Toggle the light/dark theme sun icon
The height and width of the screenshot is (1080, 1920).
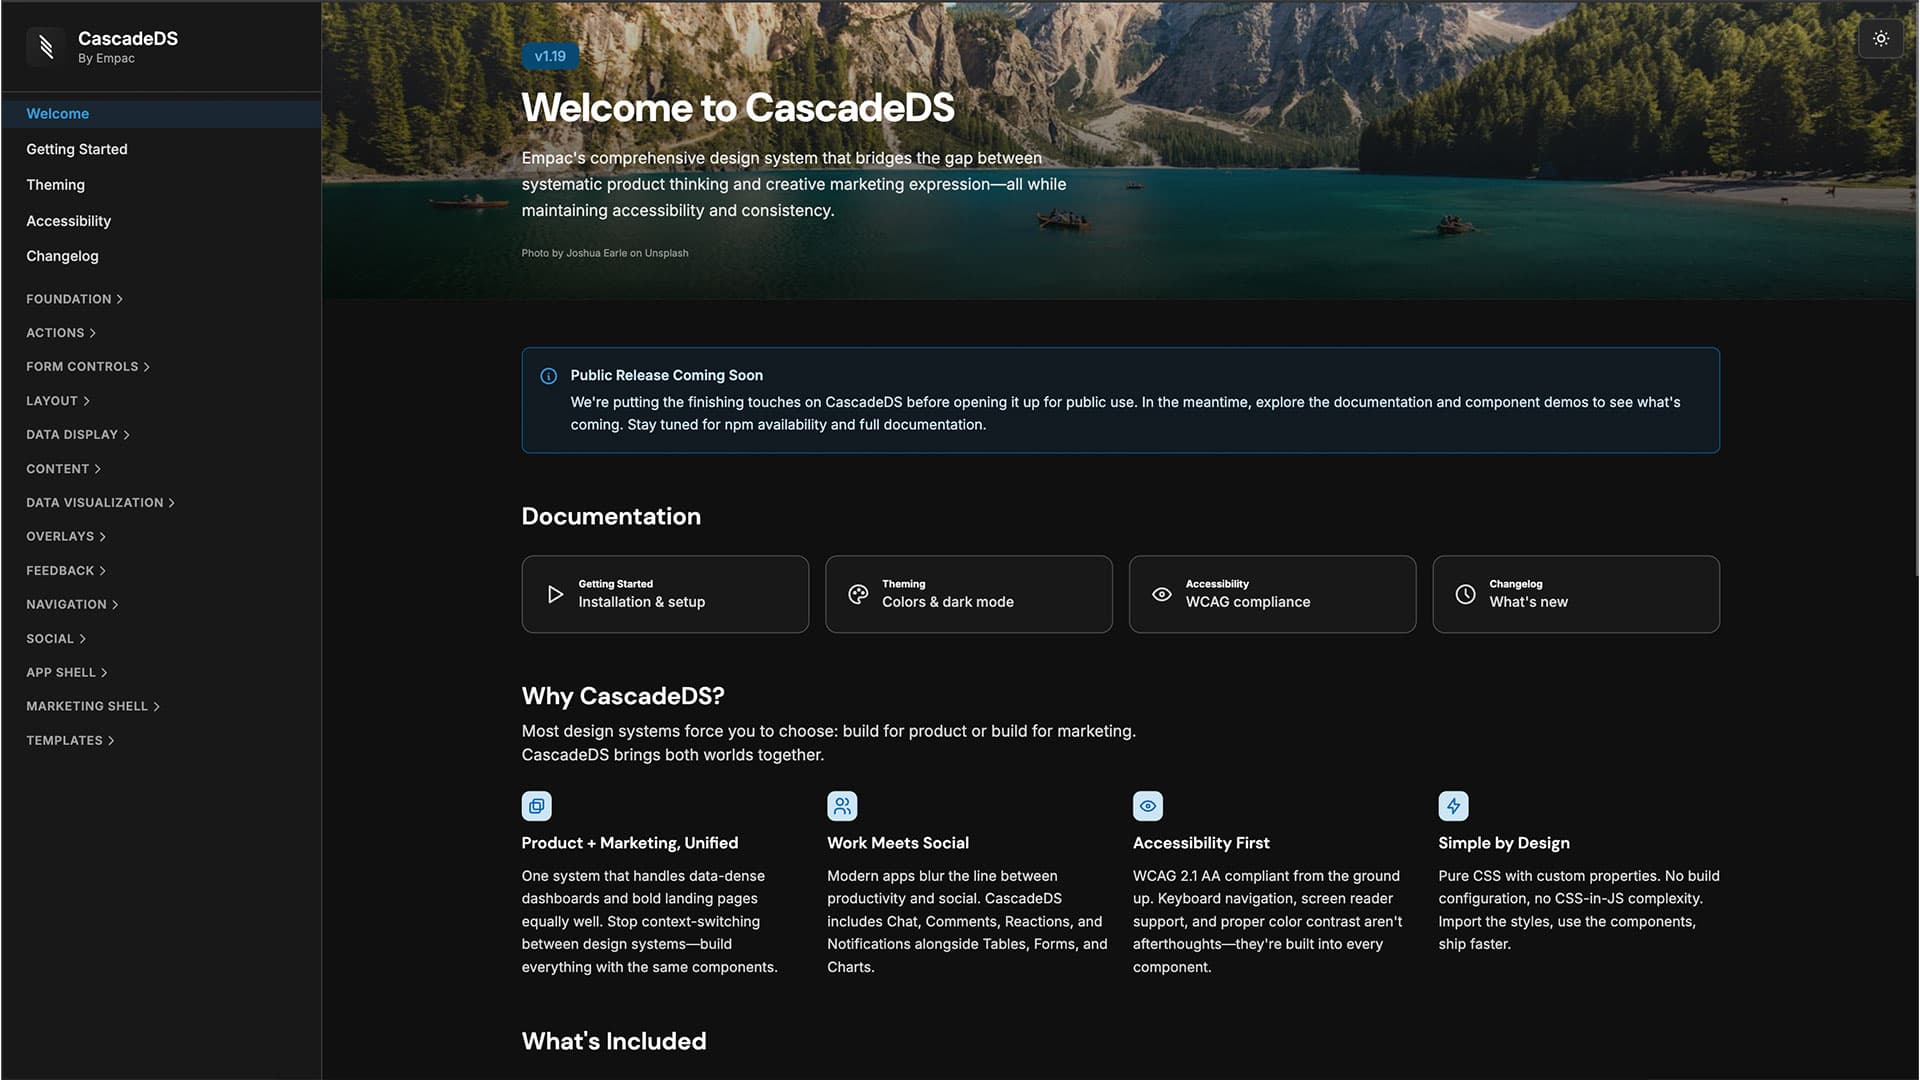coord(1880,39)
